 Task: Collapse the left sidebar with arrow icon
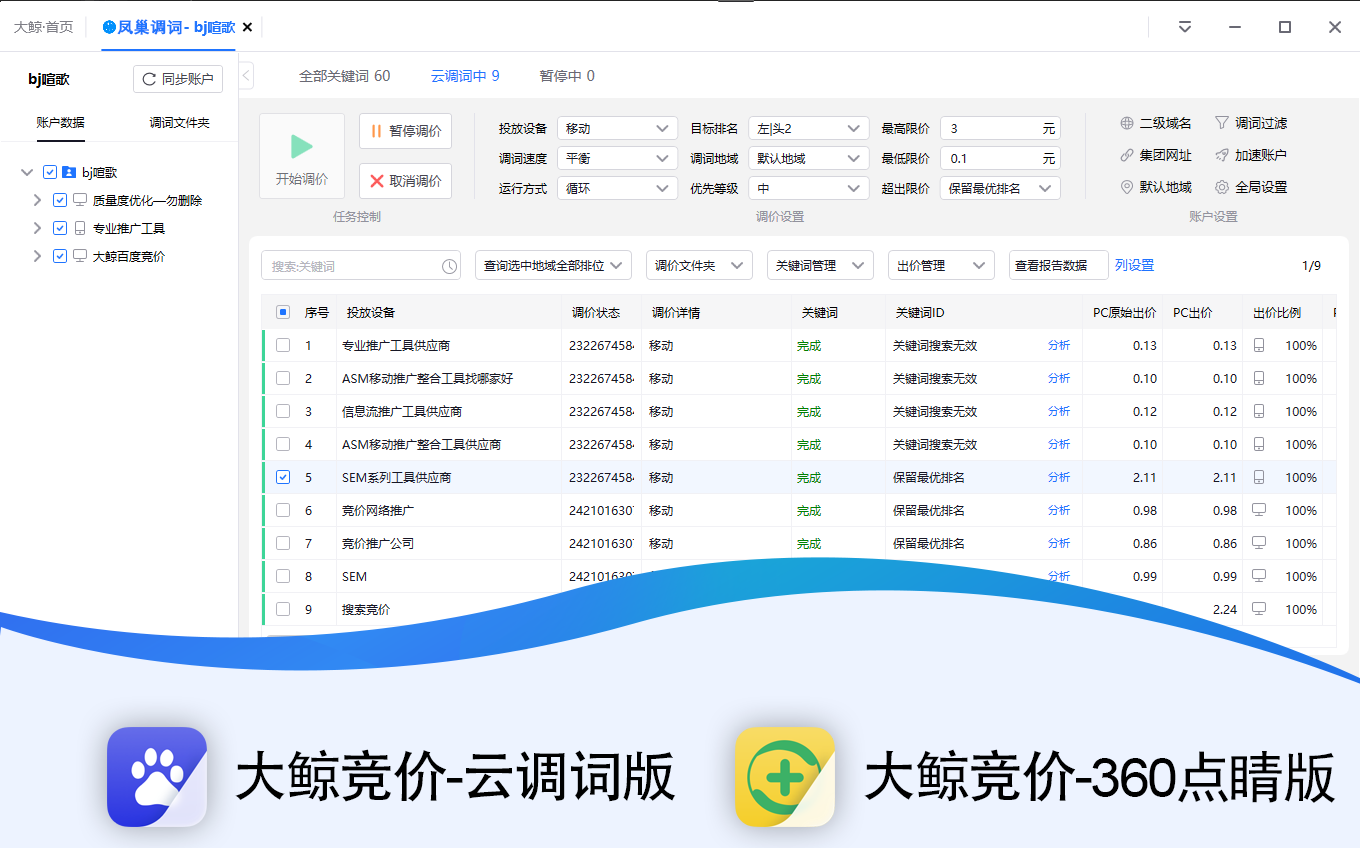[246, 76]
